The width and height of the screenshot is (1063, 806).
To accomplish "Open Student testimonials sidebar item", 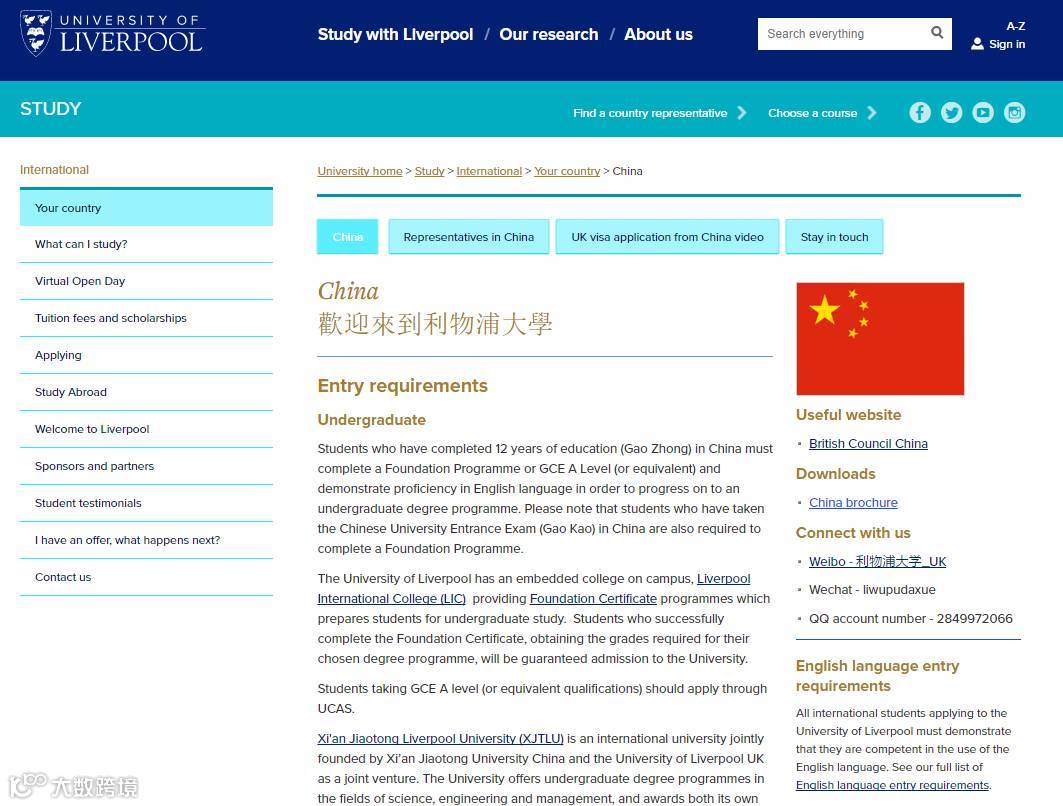I will (146, 503).
